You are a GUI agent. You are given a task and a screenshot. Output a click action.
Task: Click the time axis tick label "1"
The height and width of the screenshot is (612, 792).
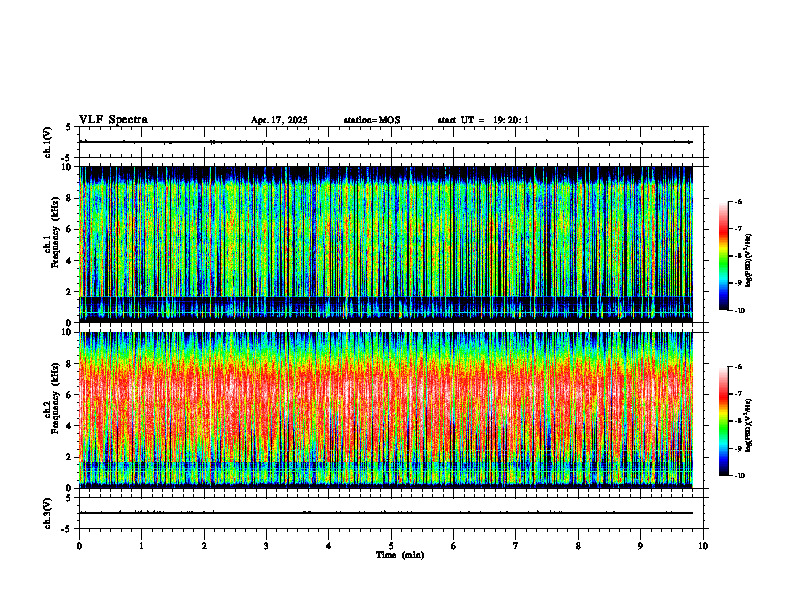click(x=141, y=546)
